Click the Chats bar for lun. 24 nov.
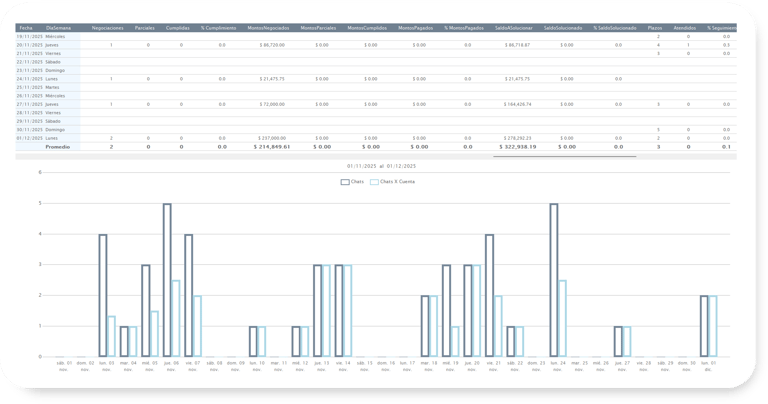Screen dimensions: 768x404 click(x=554, y=280)
